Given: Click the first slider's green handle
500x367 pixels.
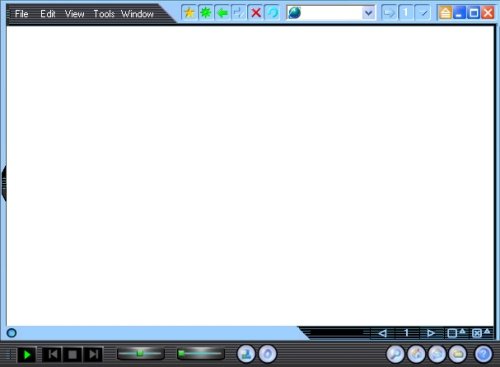Looking at the screenshot, I should (x=140, y=353).
